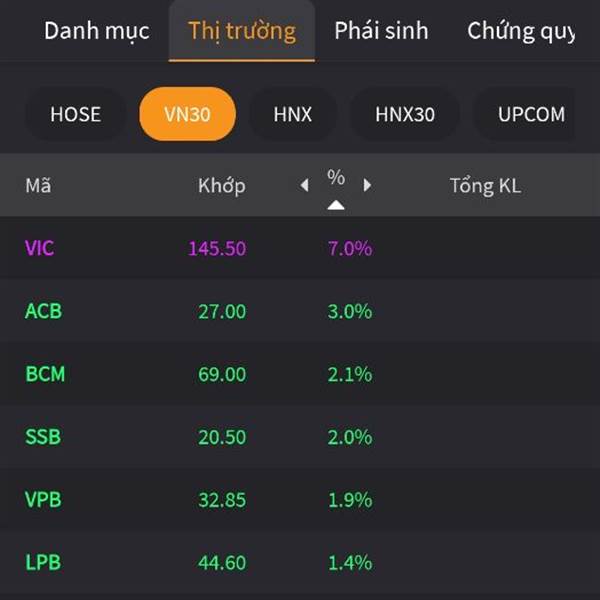600x600 pixels.
Task: Sort by the Khớp column header
Action: pyautogui.click(x=222, y=186)
